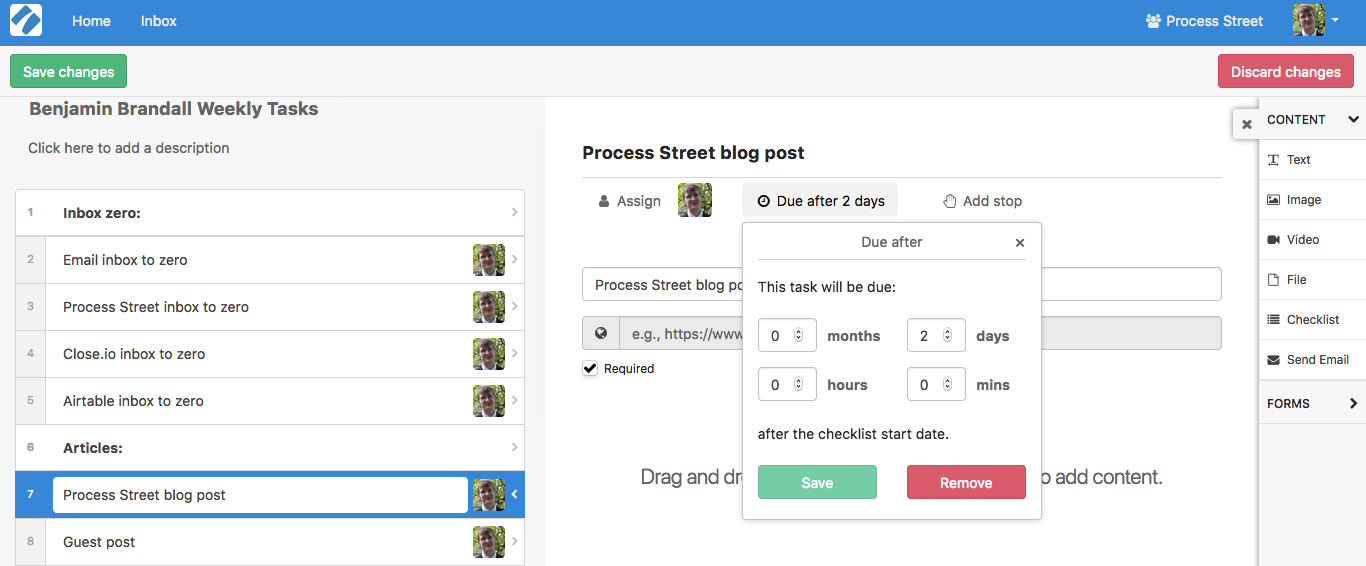The width and height of the screenshot is (1366, 566).
Task: Click the Discard changes button
Action: pos(1285,71)
